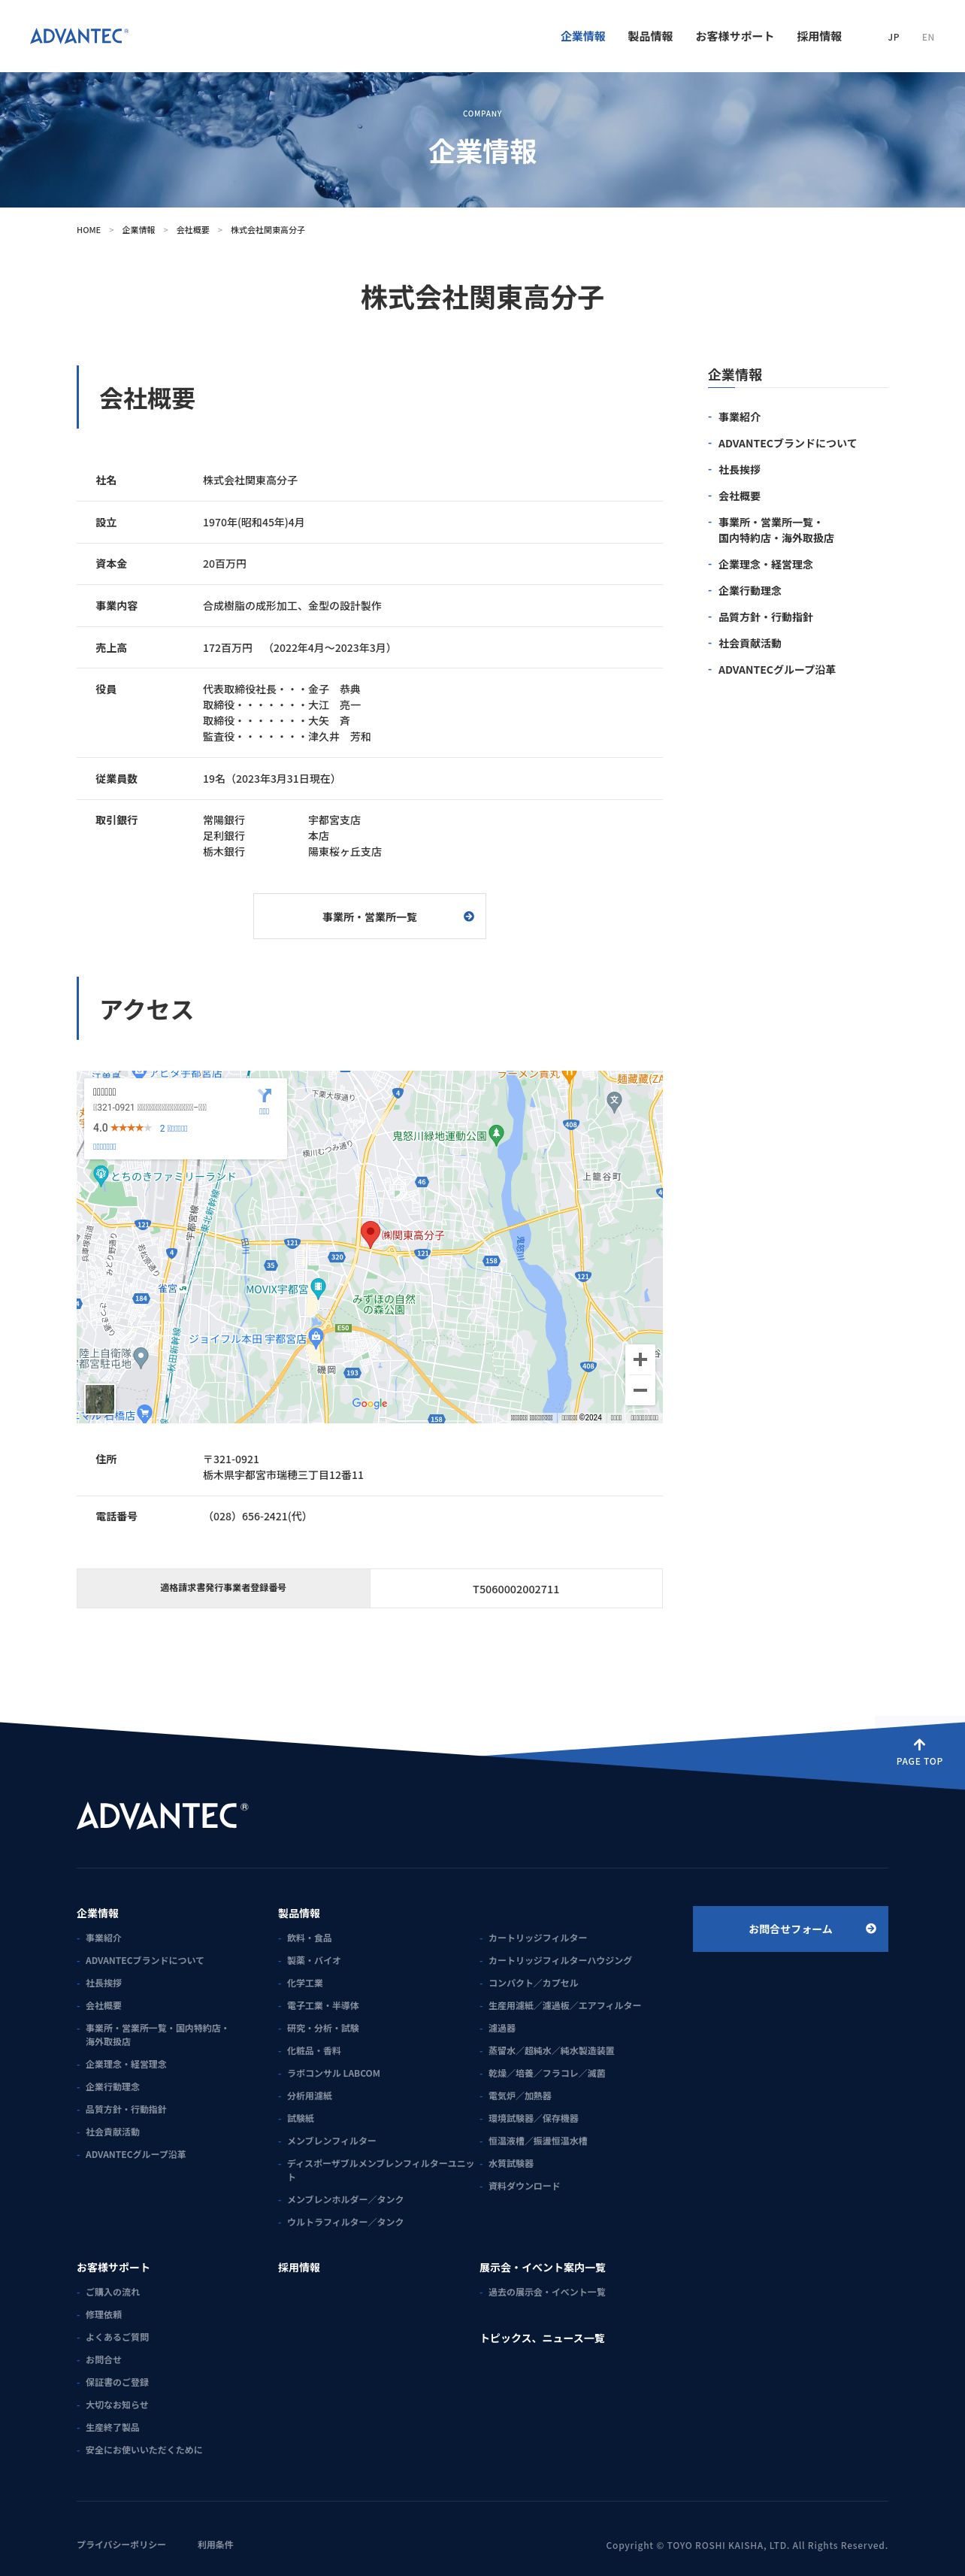
Task: Zoom out on the map with minus button
Action: (640, 1390)
